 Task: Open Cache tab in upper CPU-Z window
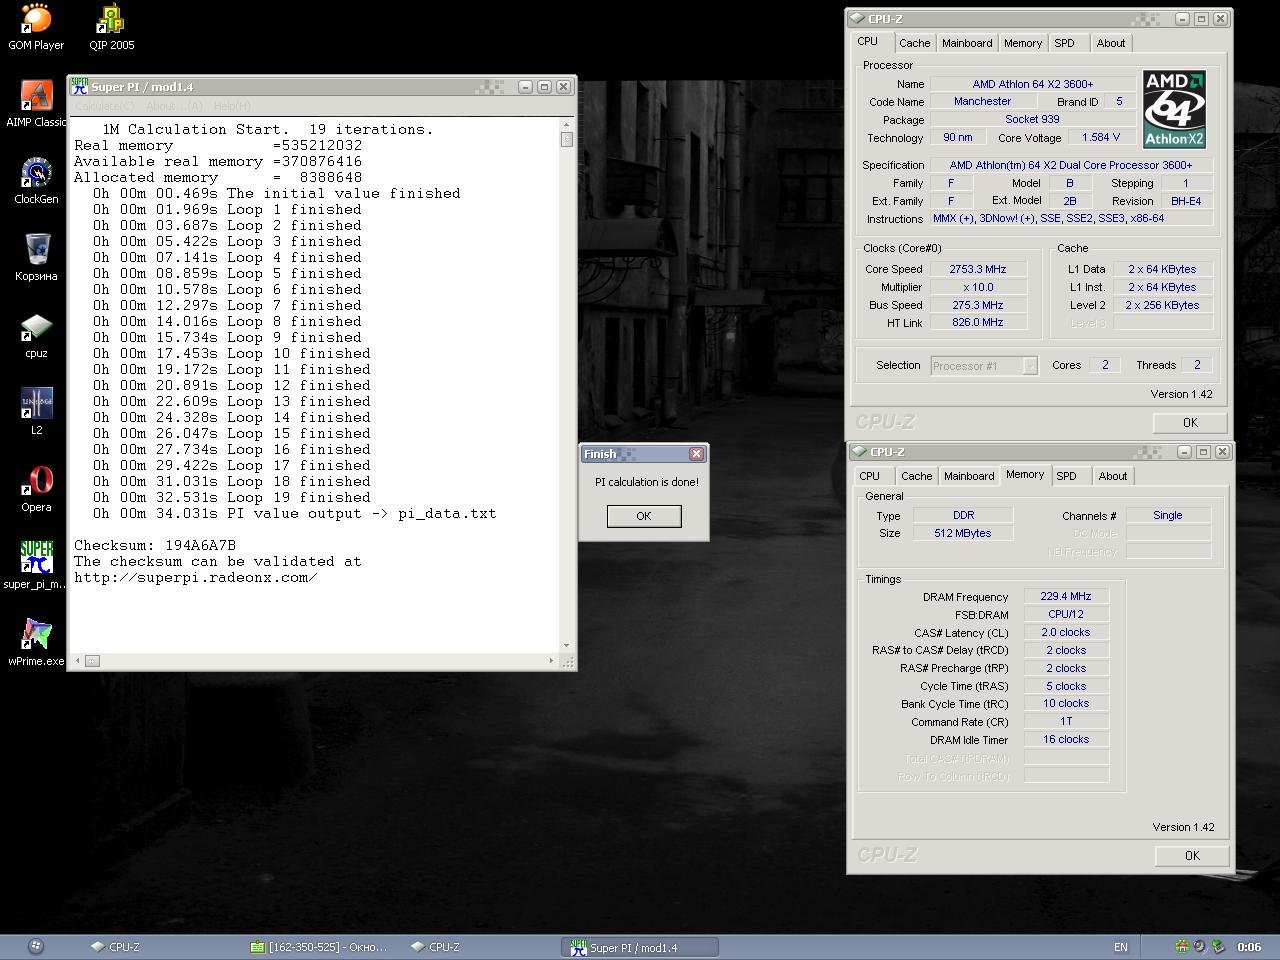[x=914, y=43]
